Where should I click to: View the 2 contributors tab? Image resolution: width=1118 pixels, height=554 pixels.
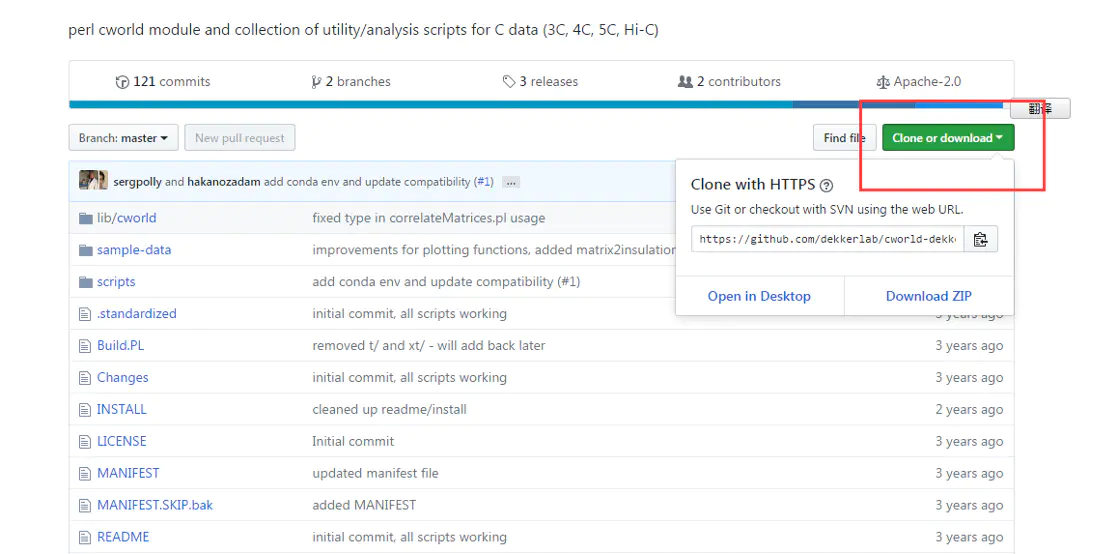729,82
